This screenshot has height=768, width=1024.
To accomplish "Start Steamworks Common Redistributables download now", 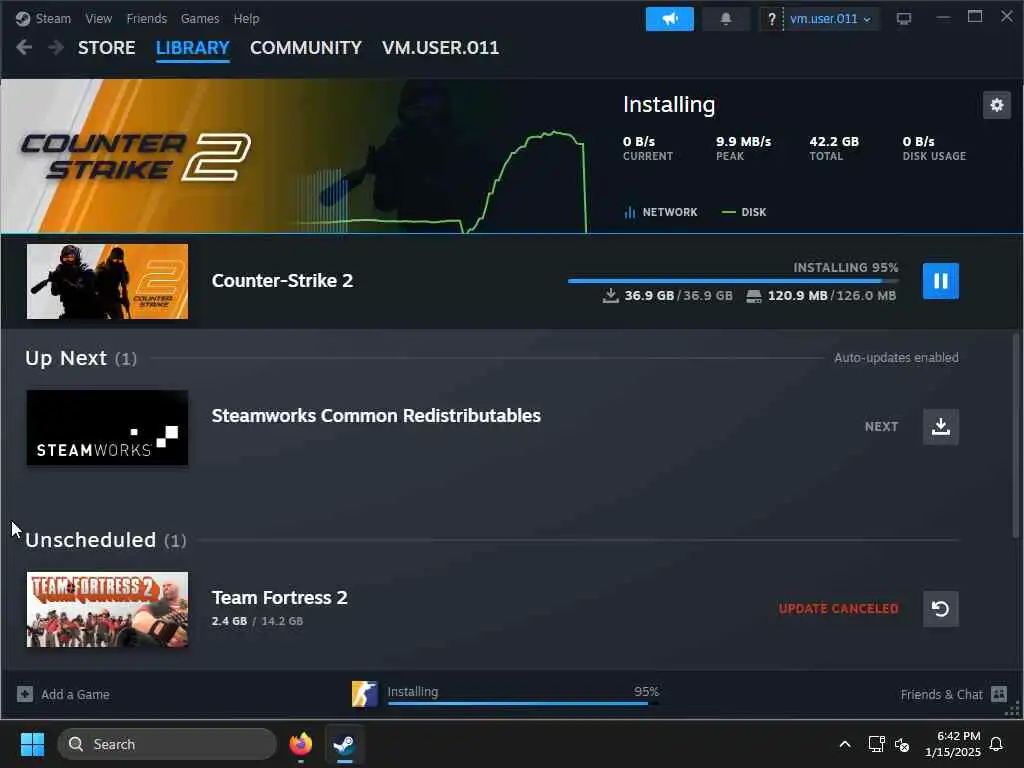I will (940, 426).
